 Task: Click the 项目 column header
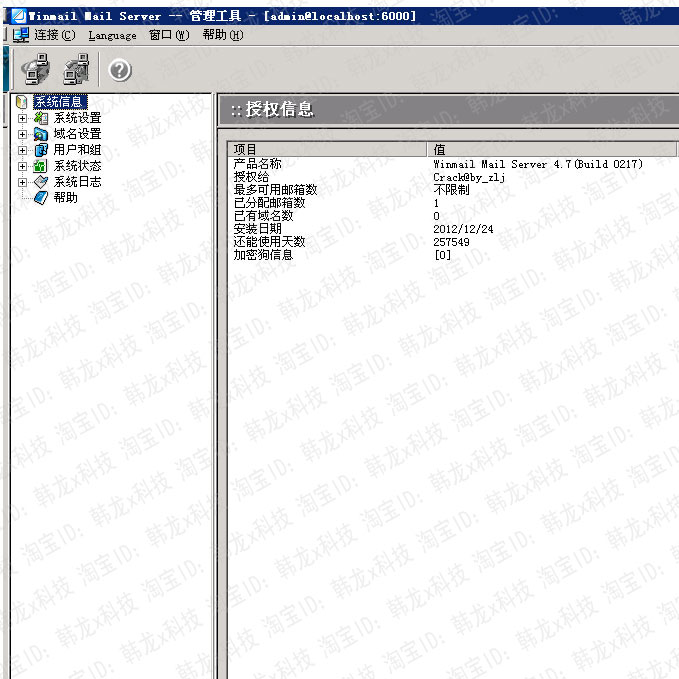327,149
